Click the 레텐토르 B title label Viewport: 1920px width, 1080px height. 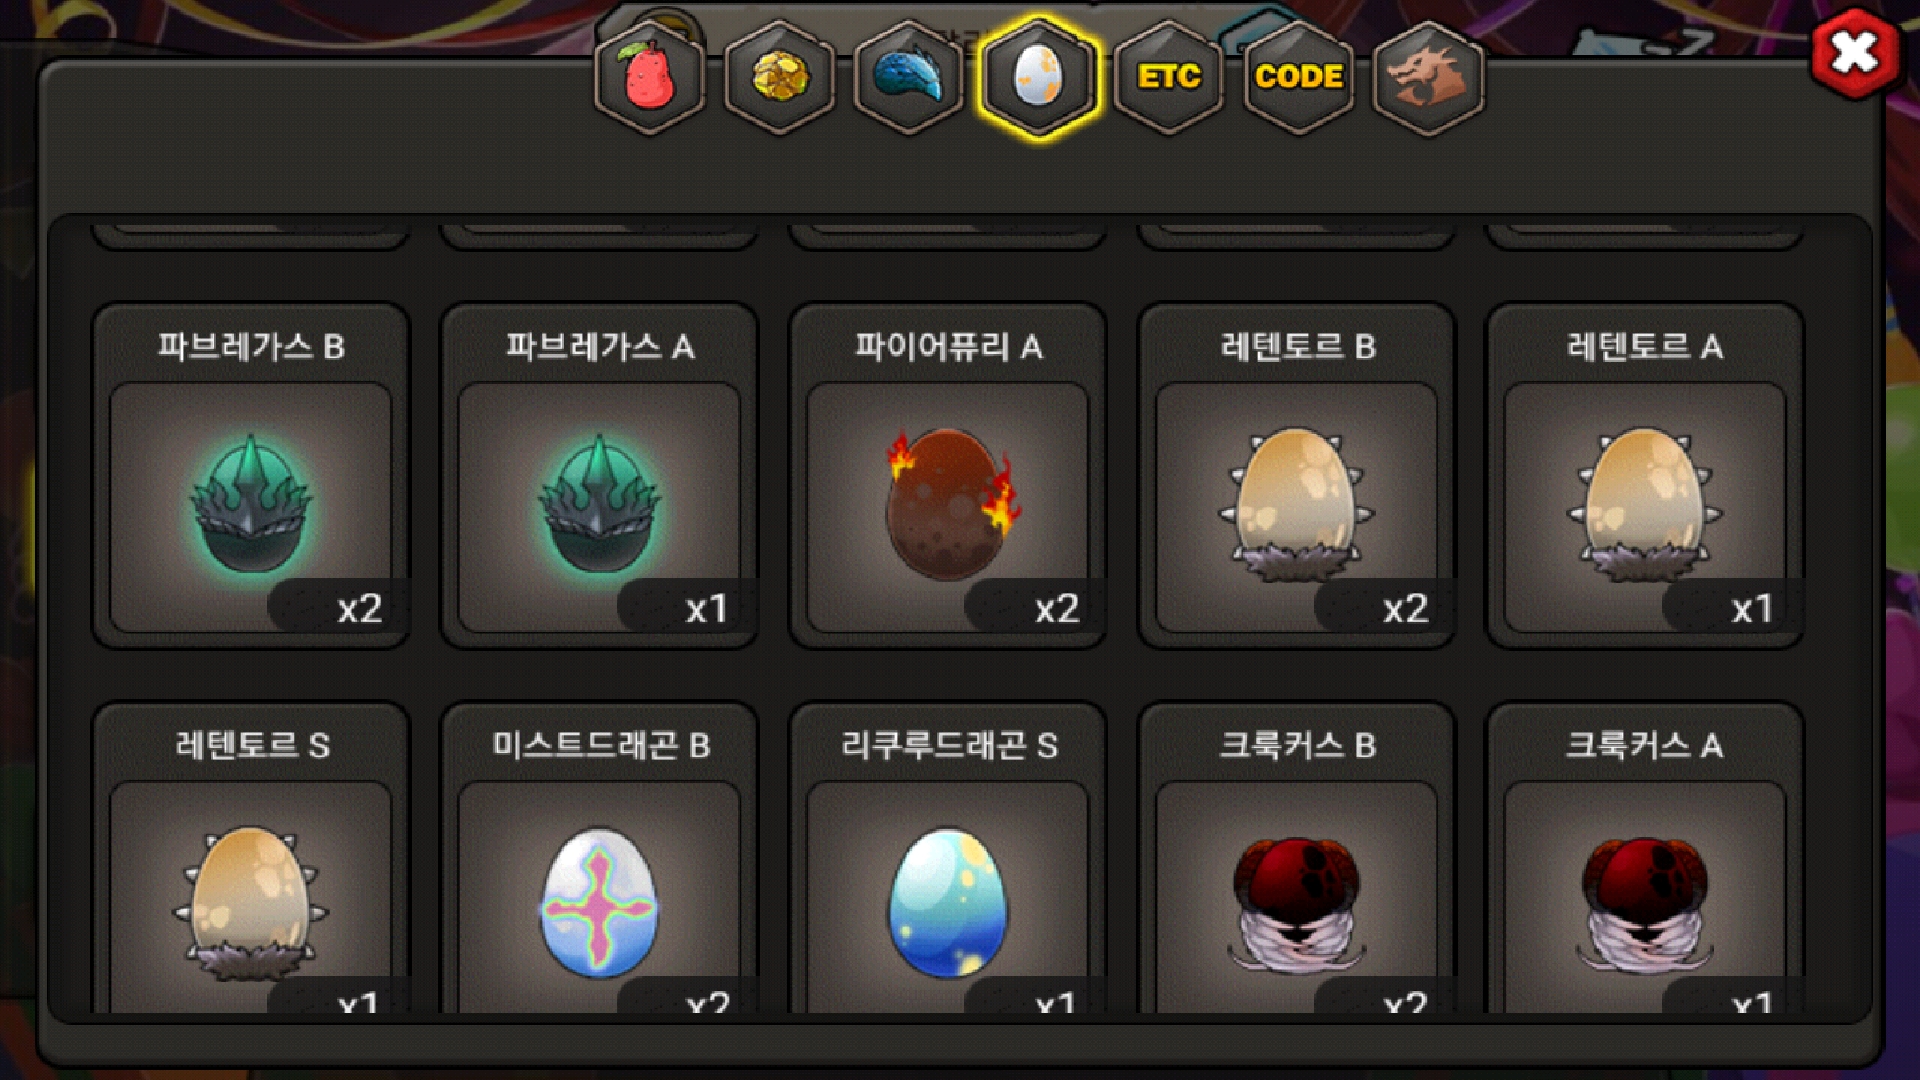[x=1297, y=347]
